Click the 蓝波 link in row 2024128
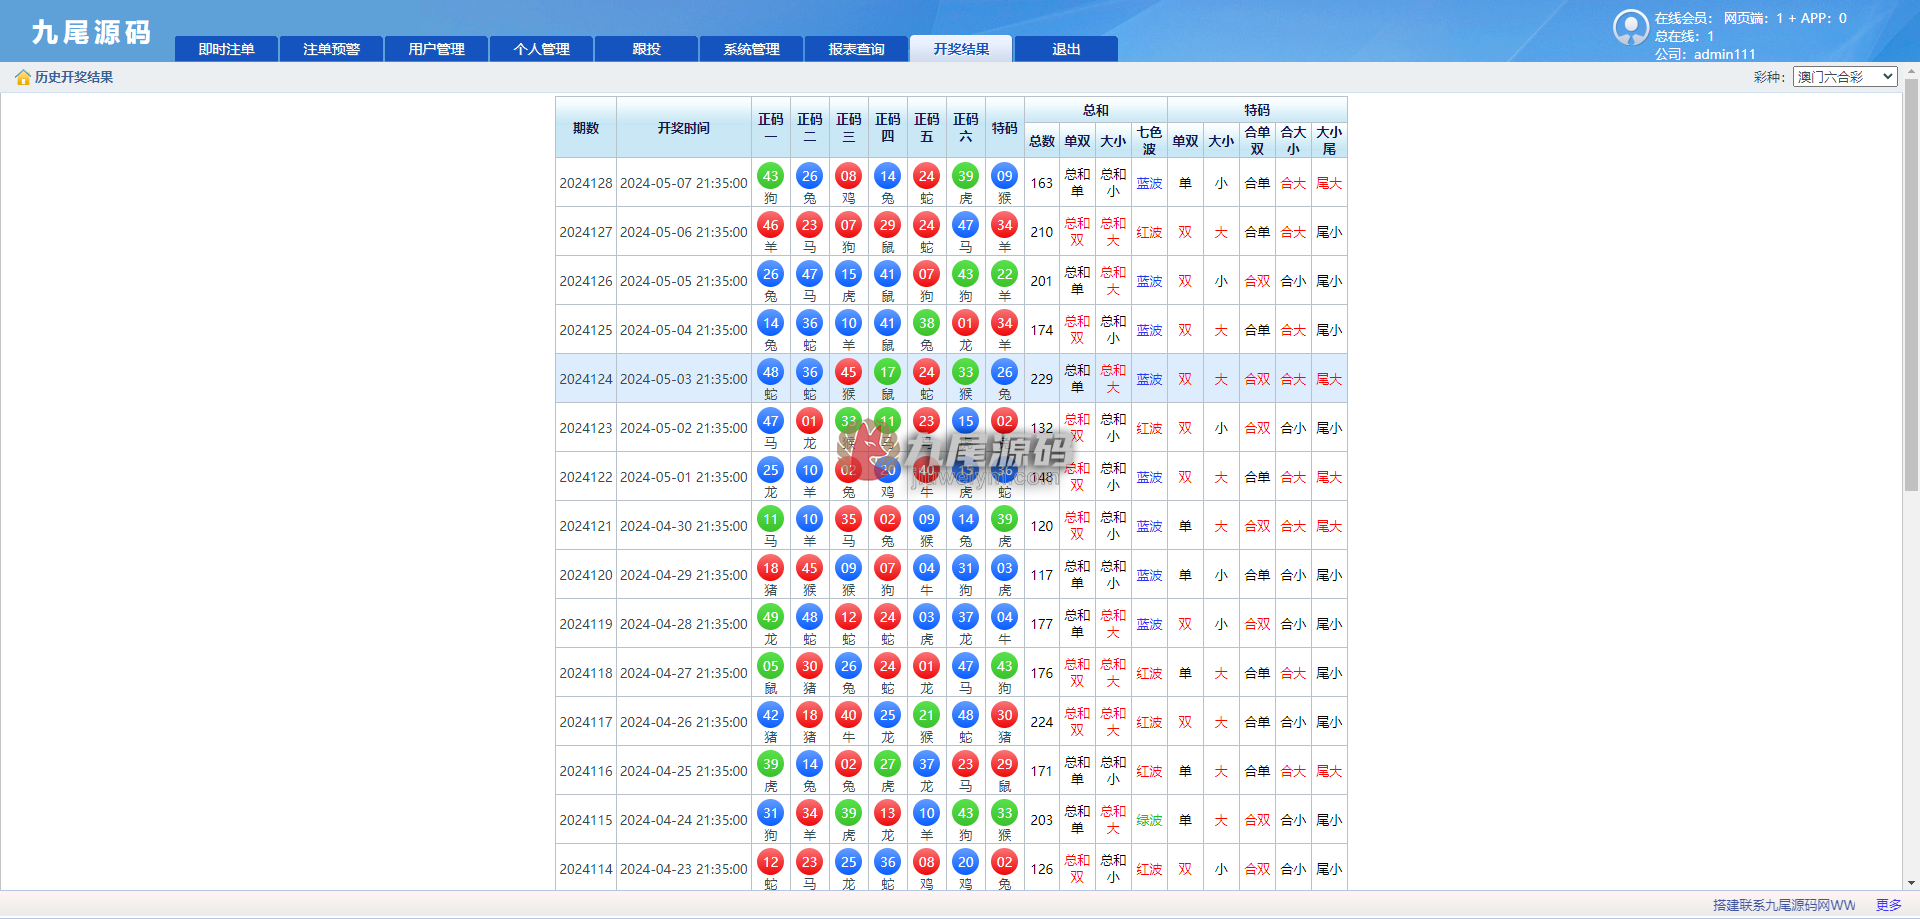 [x=1149, y=183]
